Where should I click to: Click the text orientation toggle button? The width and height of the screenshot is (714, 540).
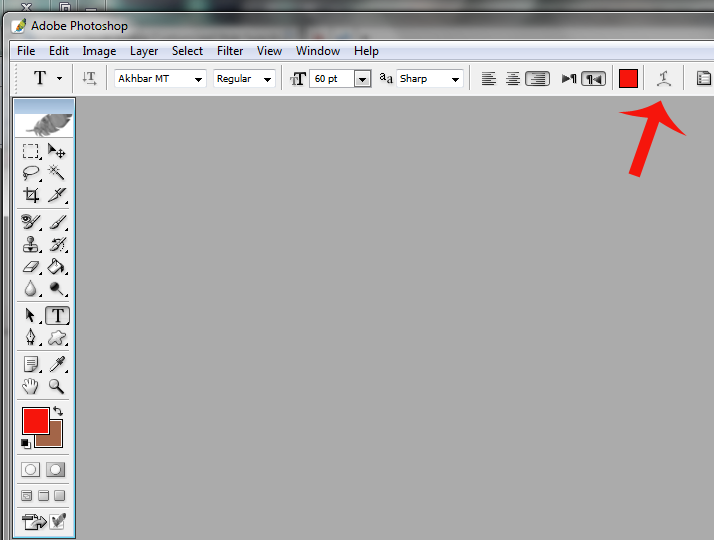coord(90,79)
